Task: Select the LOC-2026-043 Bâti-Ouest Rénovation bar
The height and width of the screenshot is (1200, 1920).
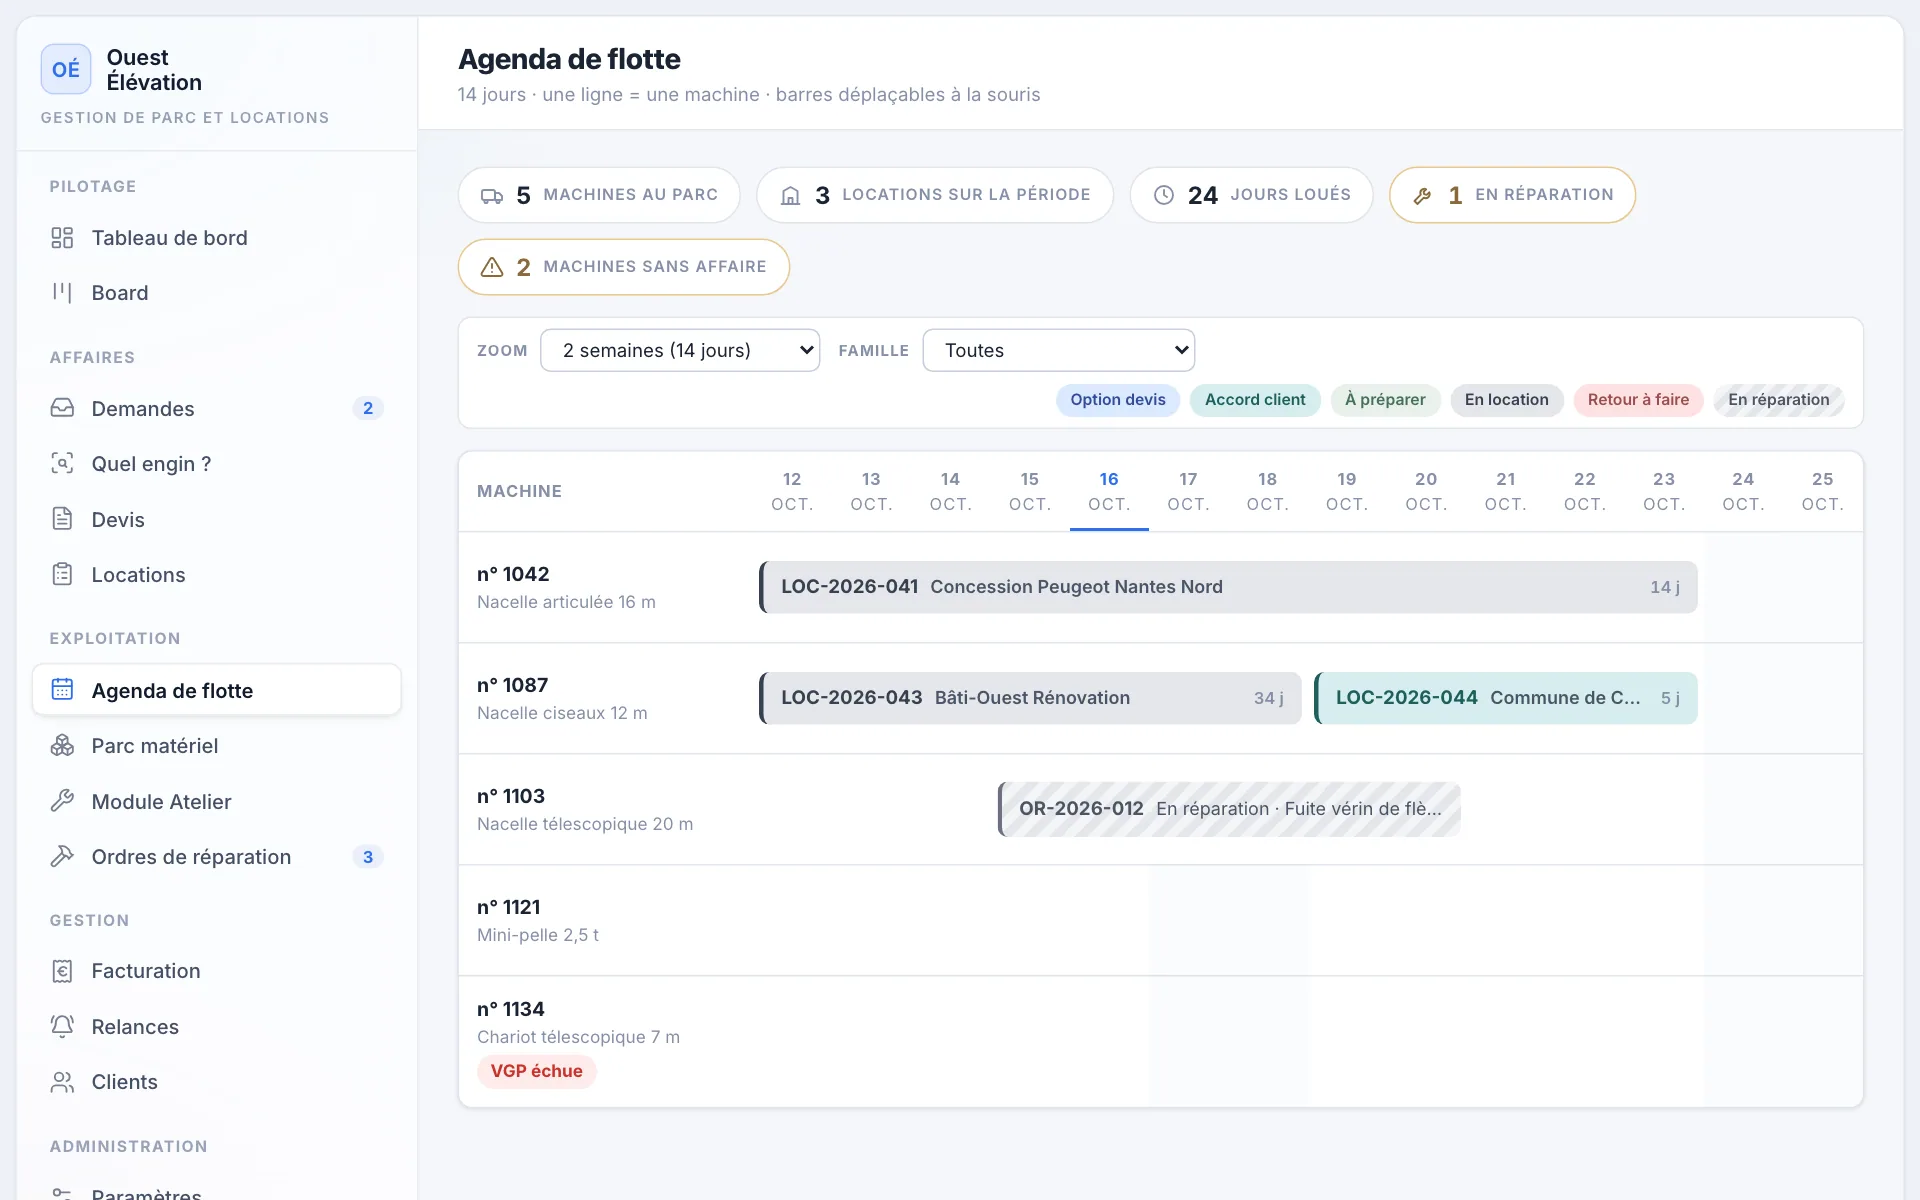Action: (x=1030, y=698)
